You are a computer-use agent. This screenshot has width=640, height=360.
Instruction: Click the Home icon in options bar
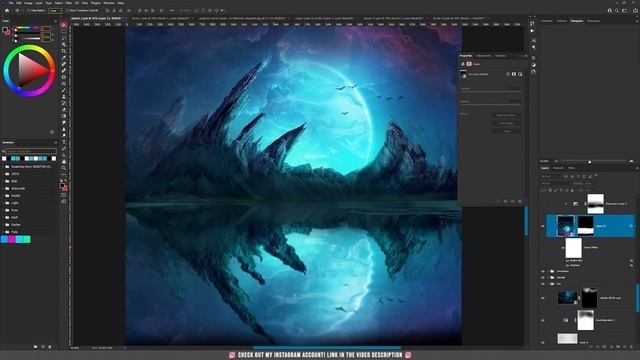7,11
